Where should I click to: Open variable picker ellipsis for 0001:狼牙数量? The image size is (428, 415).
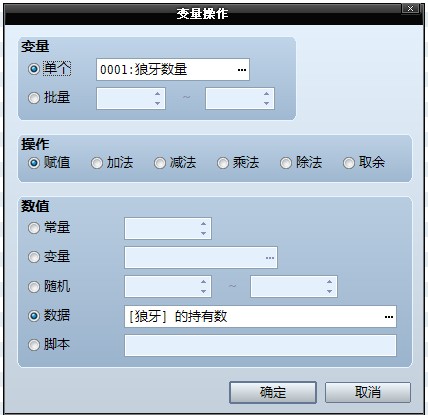coord(242,70)
